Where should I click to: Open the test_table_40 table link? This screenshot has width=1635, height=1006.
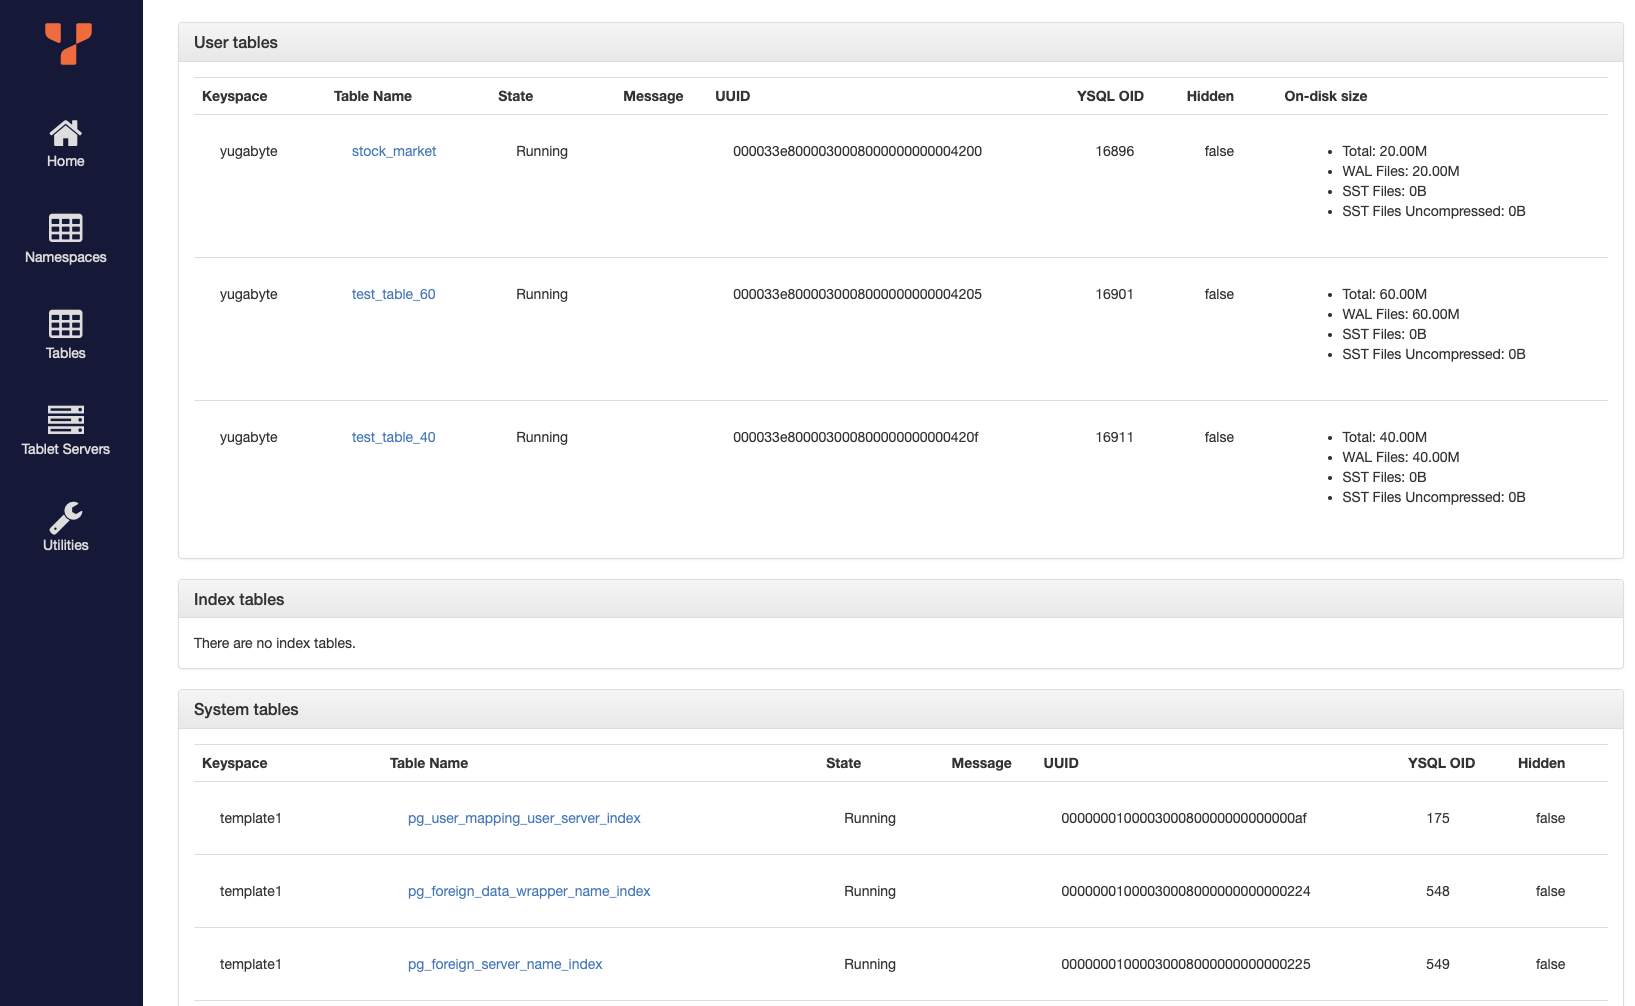pyautogui.click(x=393, y=437)
